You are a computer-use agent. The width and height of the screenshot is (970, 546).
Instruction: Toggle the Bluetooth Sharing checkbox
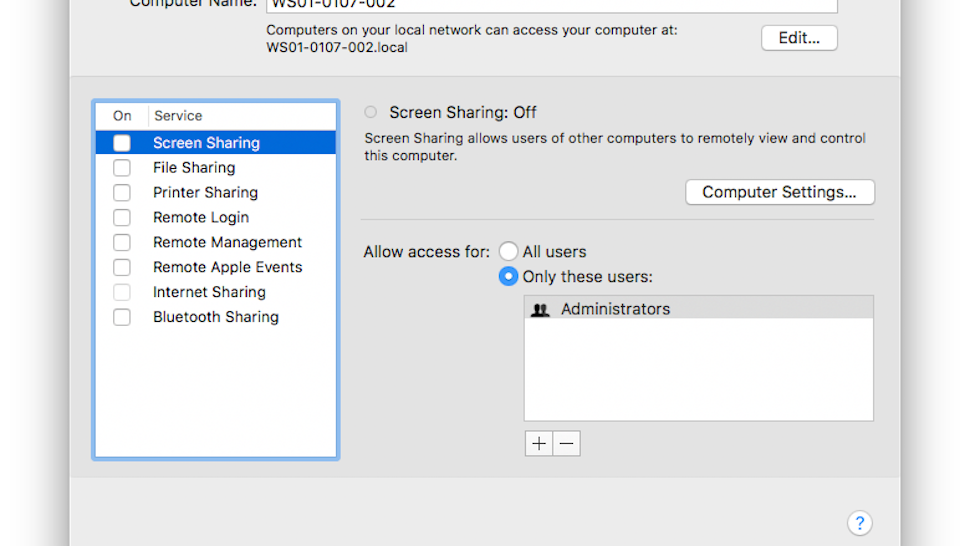[122, 317]
